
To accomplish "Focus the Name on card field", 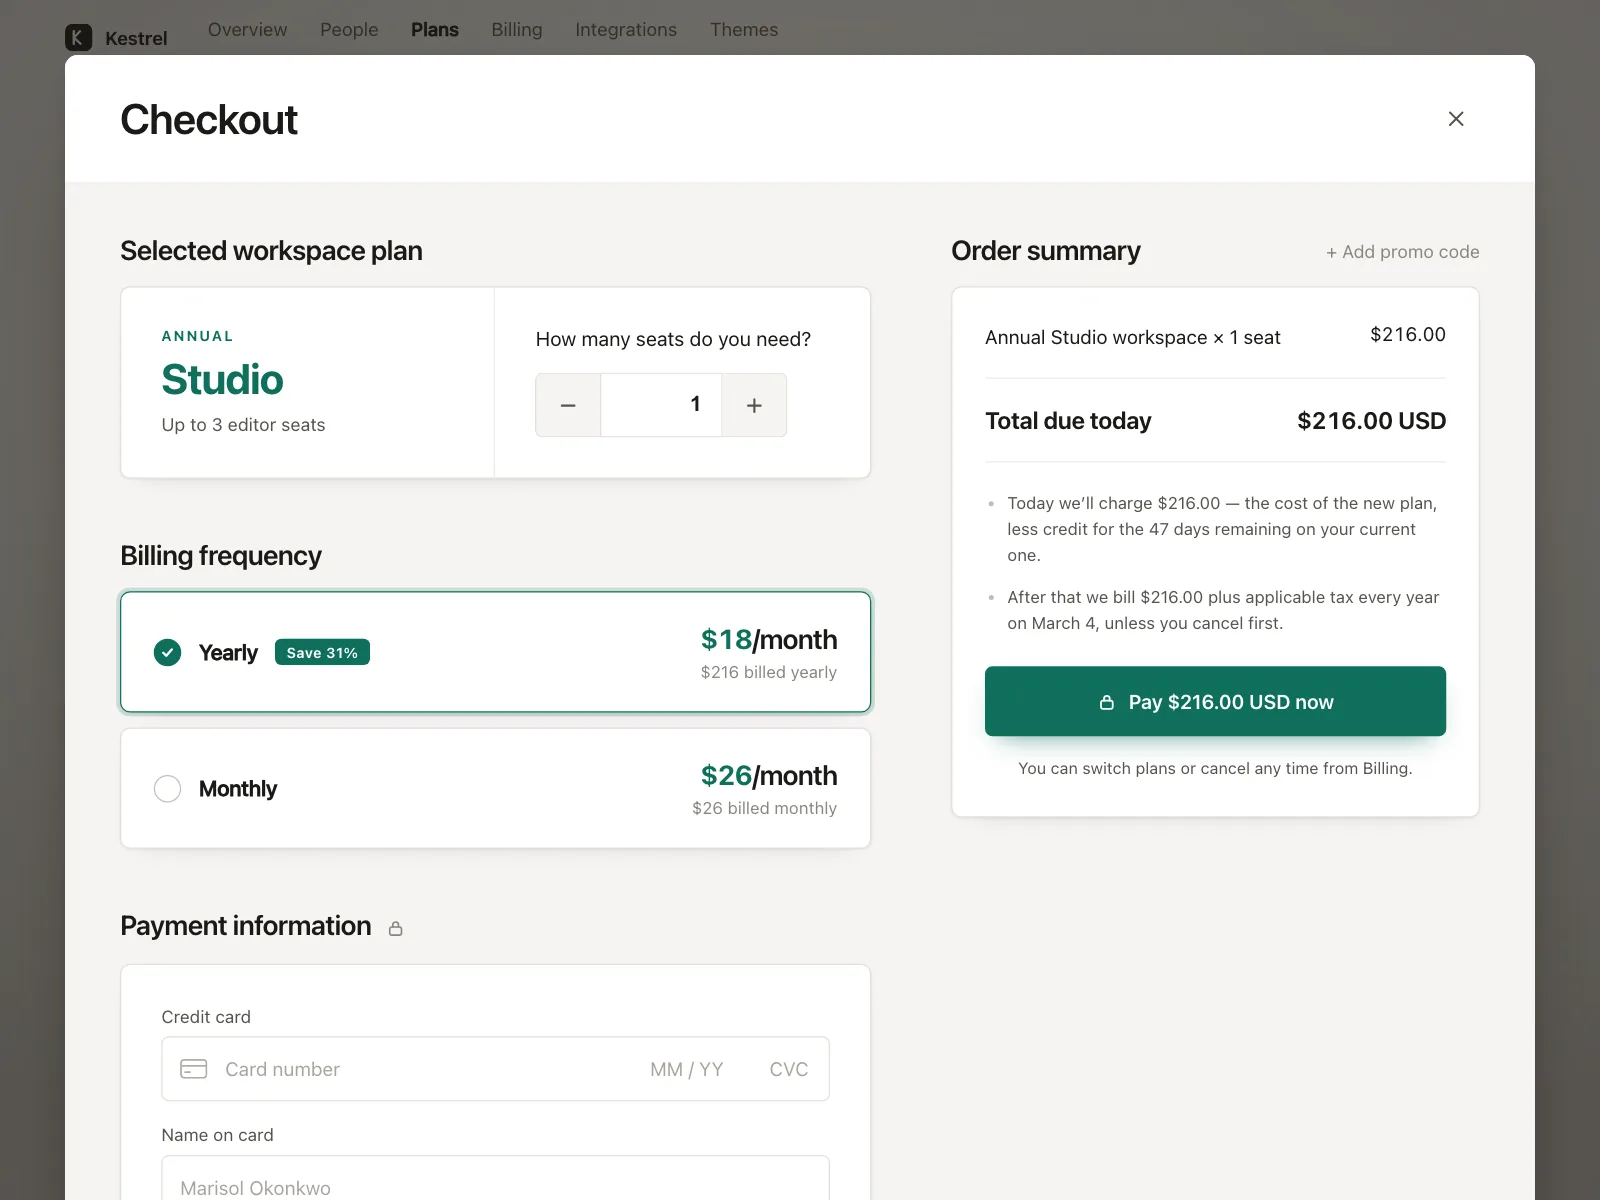I will (496, 1180).
